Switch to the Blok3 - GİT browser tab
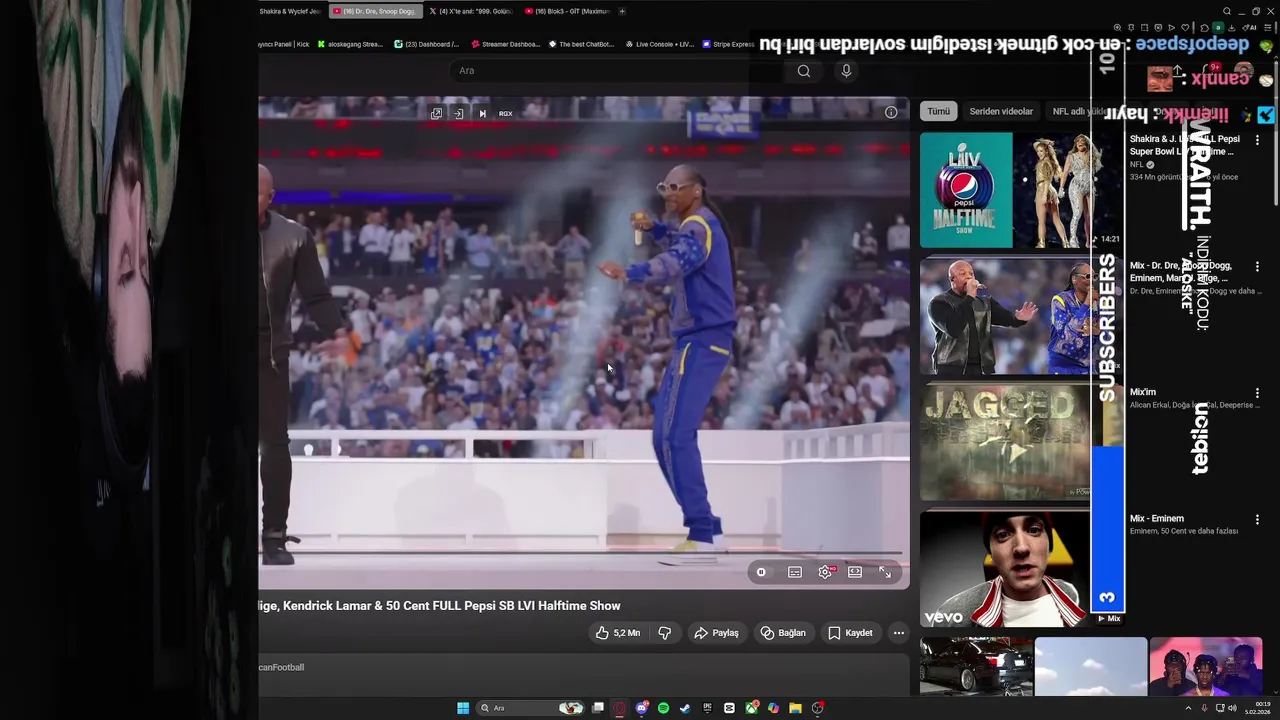The image size is (1280, 720). (567, 11)
